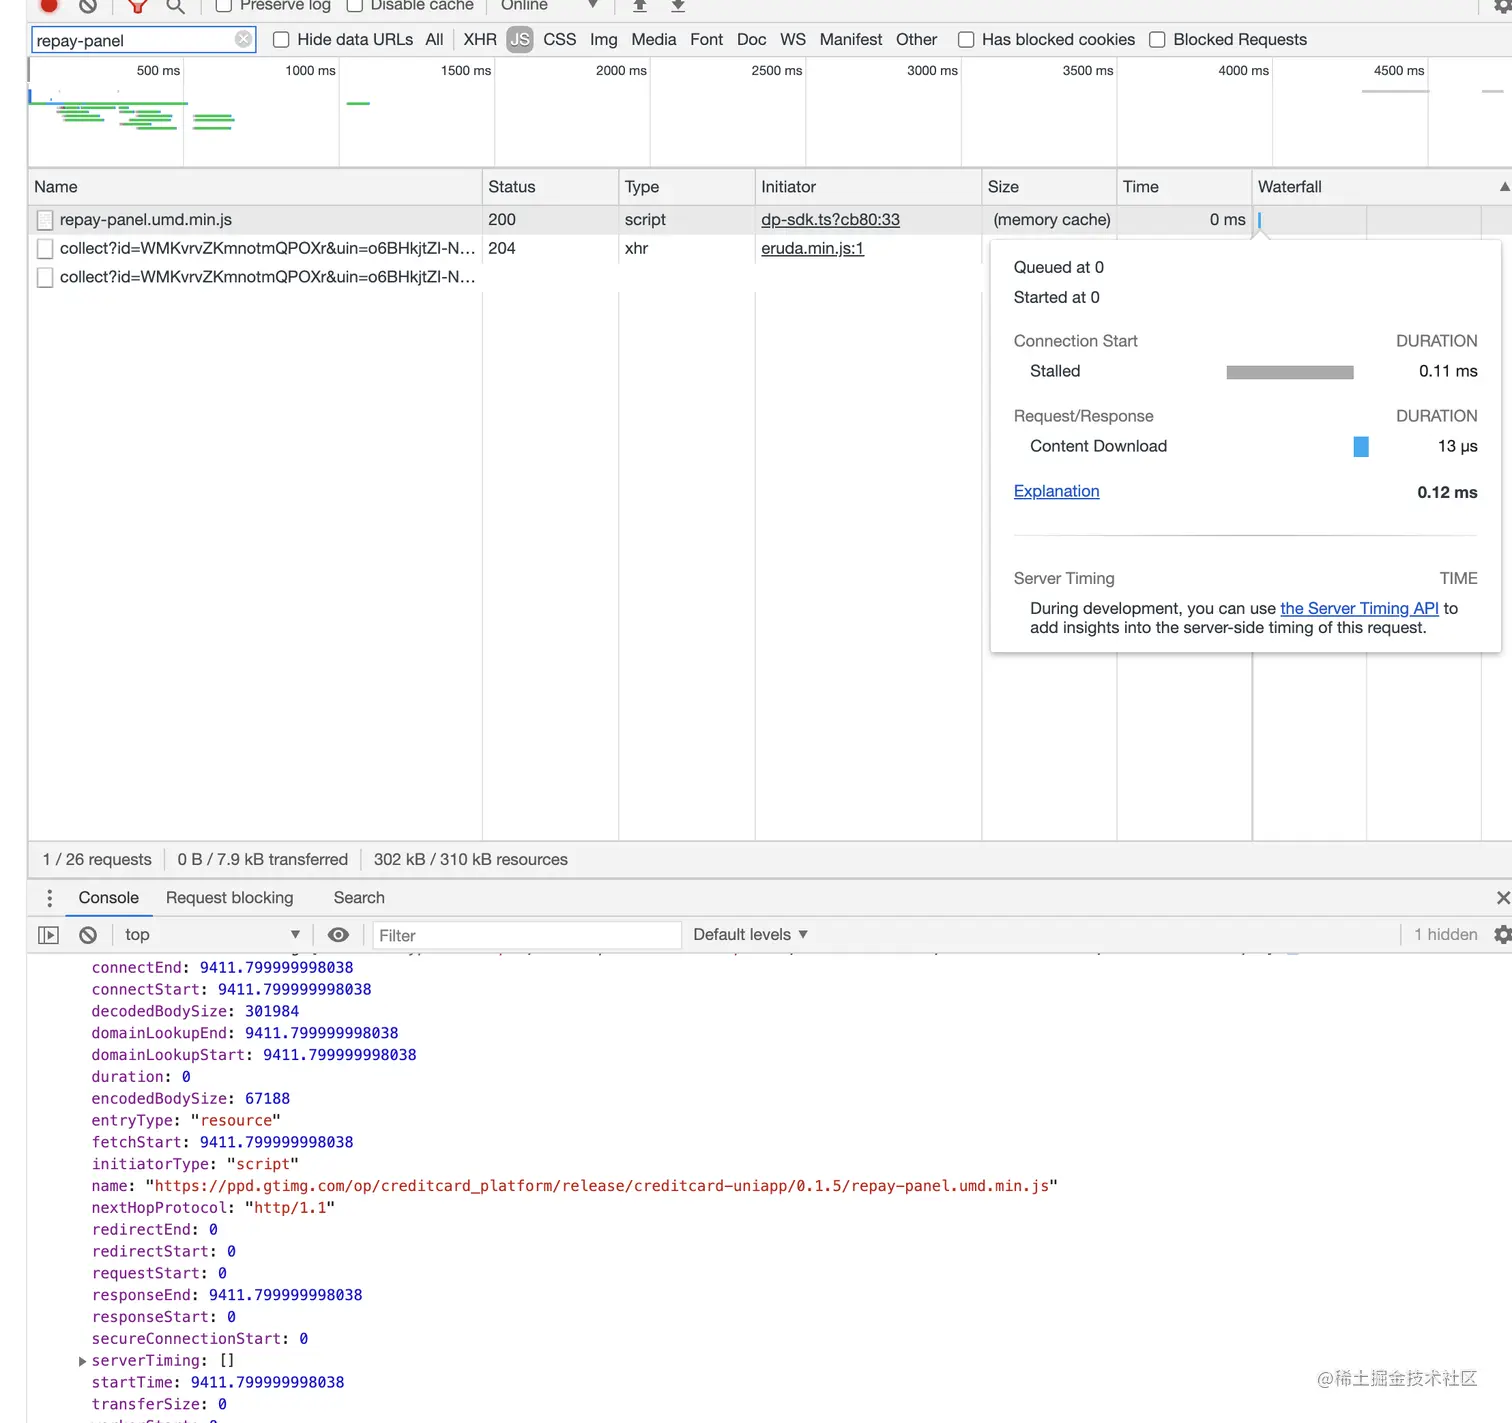Click the encodedBodySize value 67188

pyautogui.click(x=267, y=1099)
